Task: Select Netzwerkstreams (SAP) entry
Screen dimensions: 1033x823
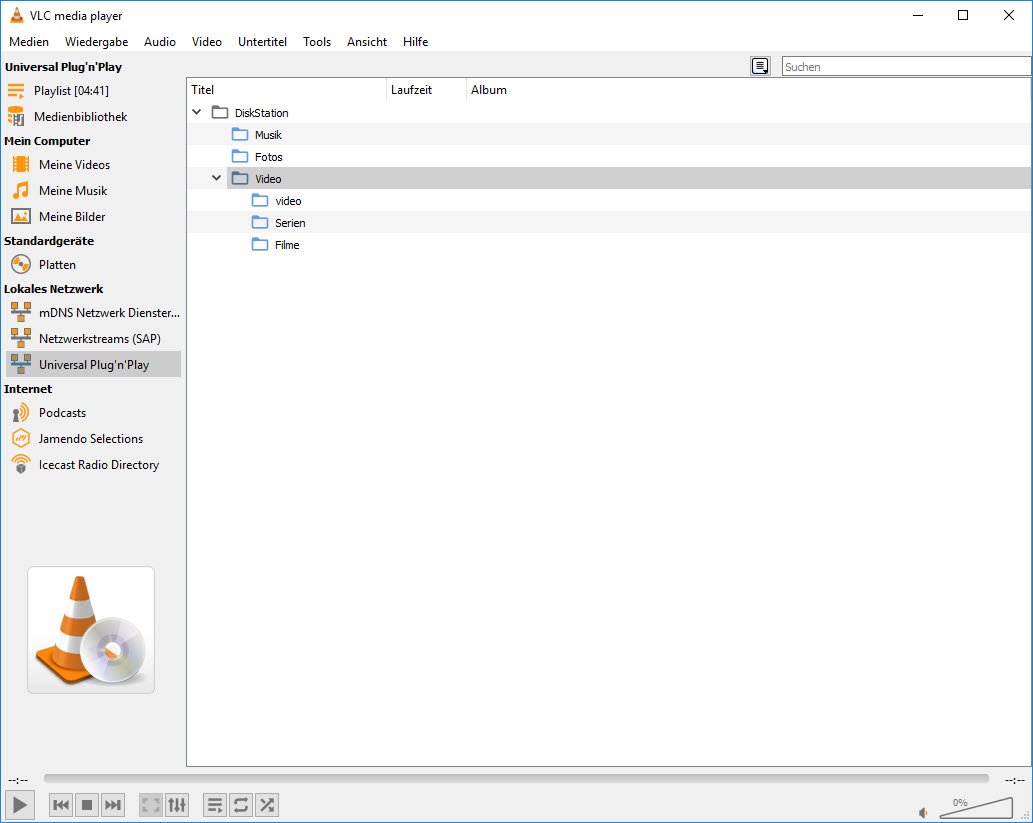Action: 93,338
